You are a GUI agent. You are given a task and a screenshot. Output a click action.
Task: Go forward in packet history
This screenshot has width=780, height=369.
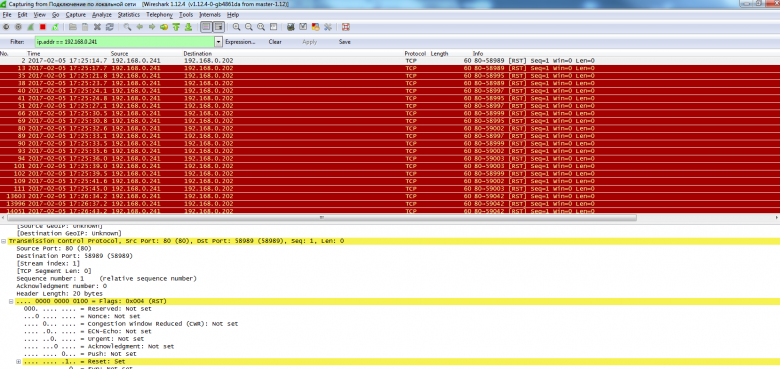click(152, 27)
